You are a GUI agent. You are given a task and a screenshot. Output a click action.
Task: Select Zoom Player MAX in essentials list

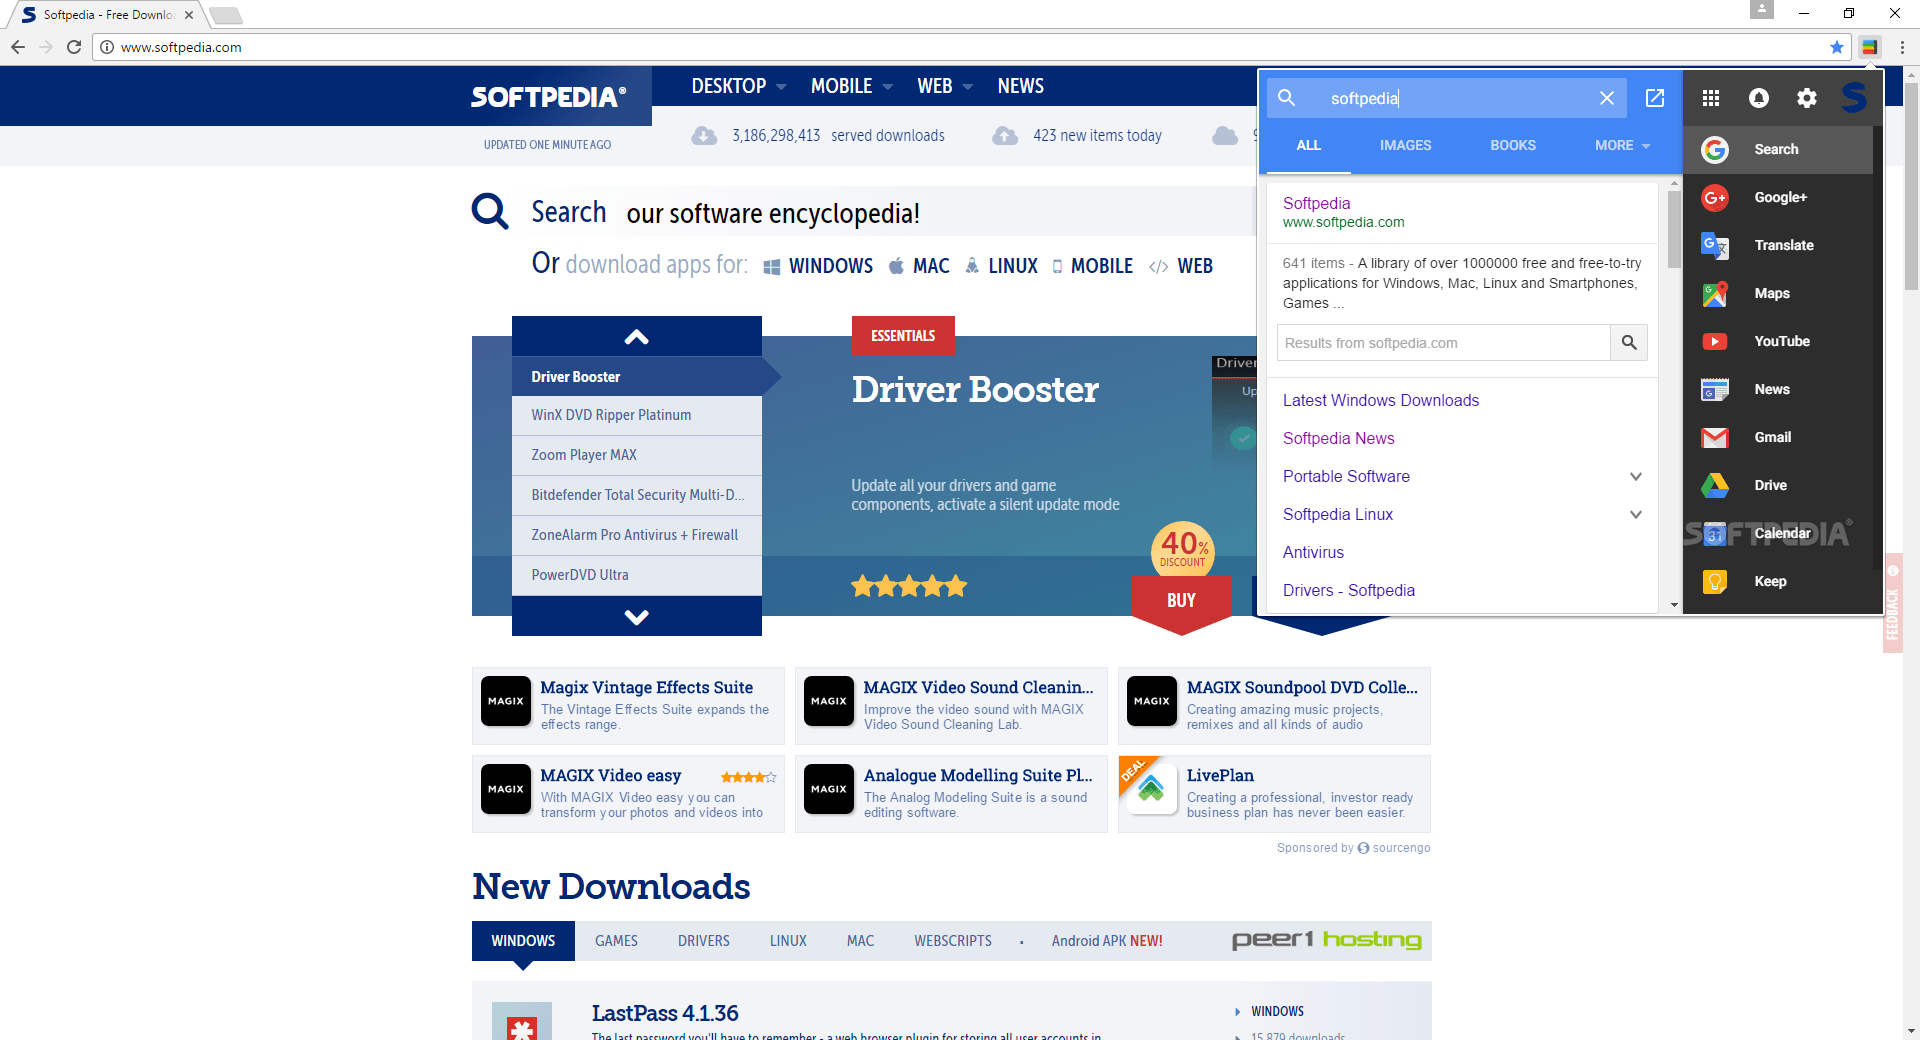pos(637,455)
